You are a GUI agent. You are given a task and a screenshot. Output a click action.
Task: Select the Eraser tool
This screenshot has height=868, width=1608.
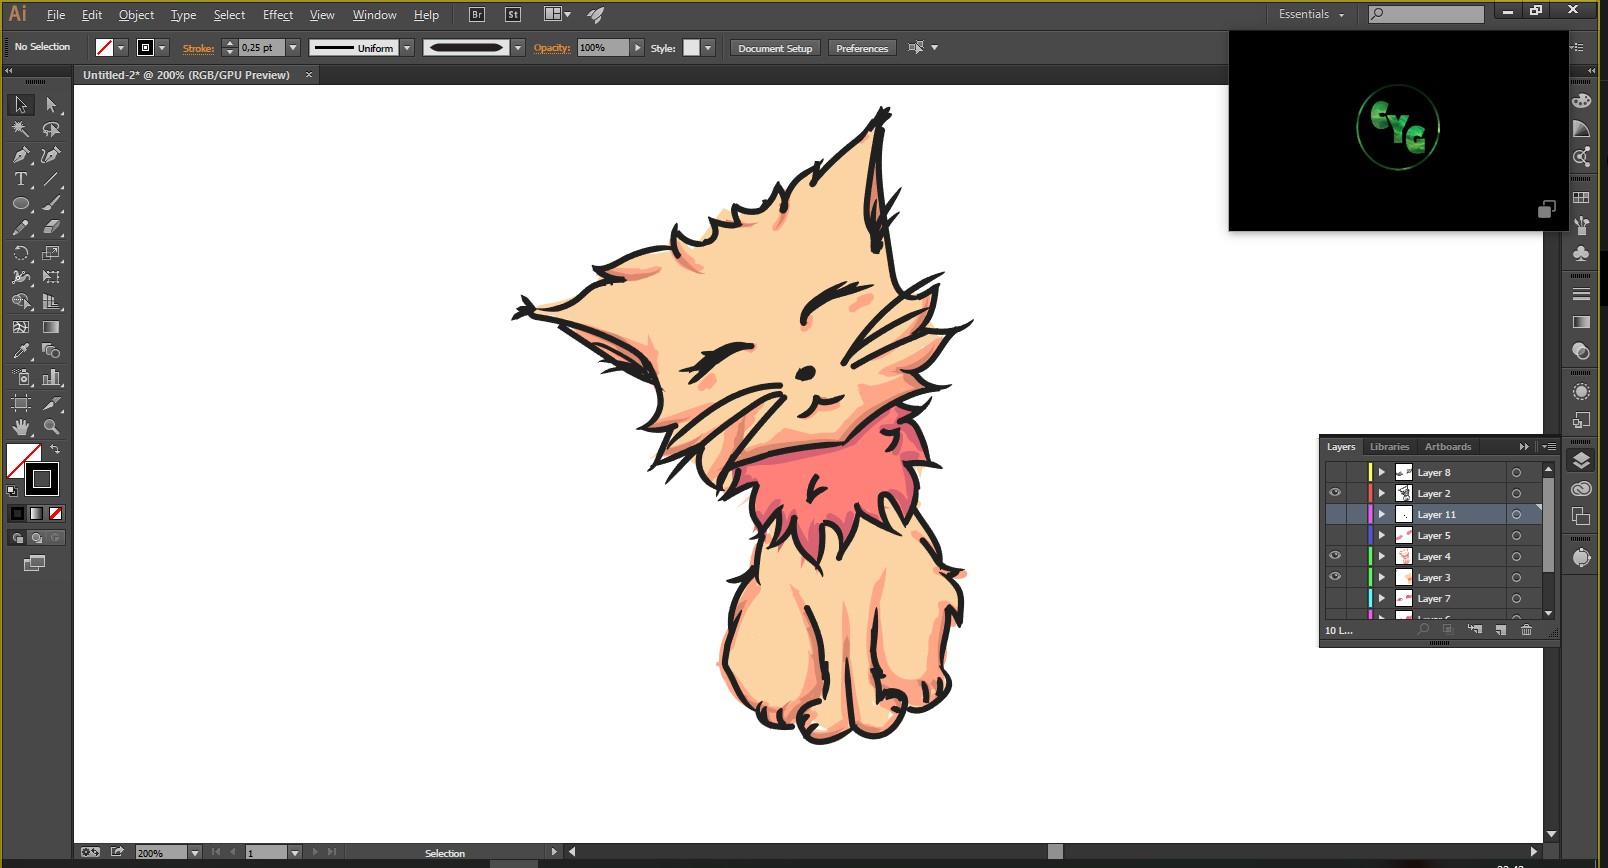coord(52,228)
